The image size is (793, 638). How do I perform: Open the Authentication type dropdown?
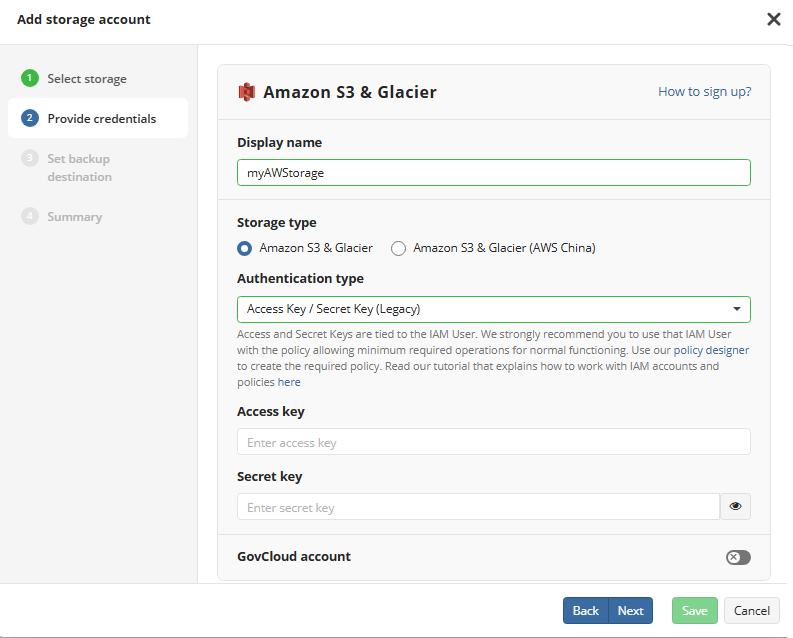[x=494, y=309]
